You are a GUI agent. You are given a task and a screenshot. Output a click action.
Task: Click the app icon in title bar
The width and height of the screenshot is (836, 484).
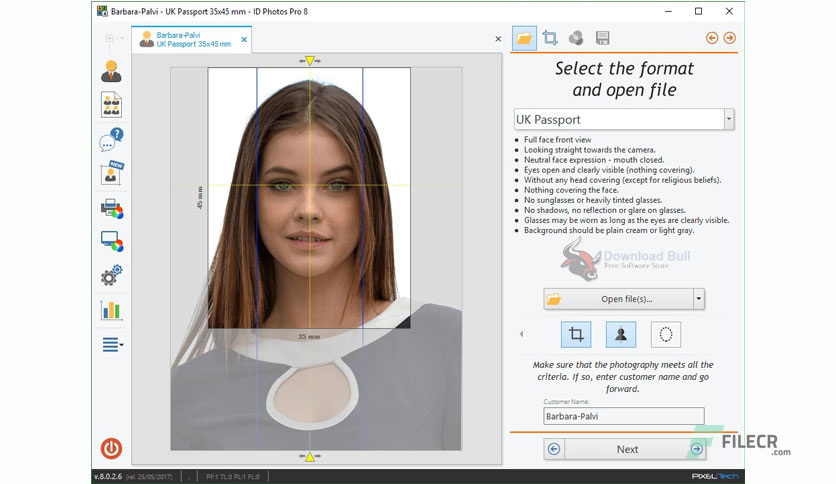tap(102, 11)
